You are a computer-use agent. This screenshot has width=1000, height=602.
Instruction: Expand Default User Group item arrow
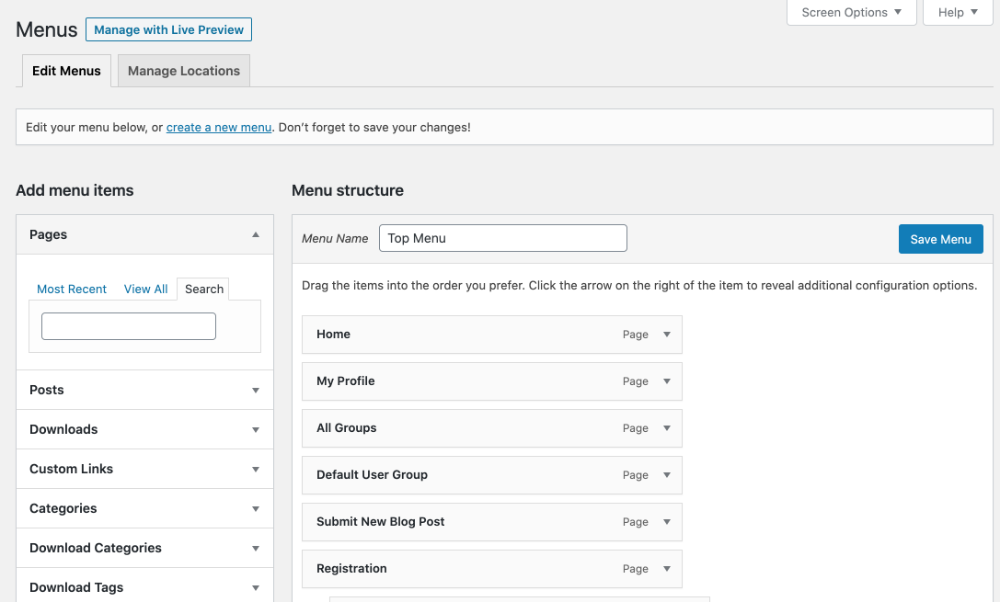[x=667, y=475]
